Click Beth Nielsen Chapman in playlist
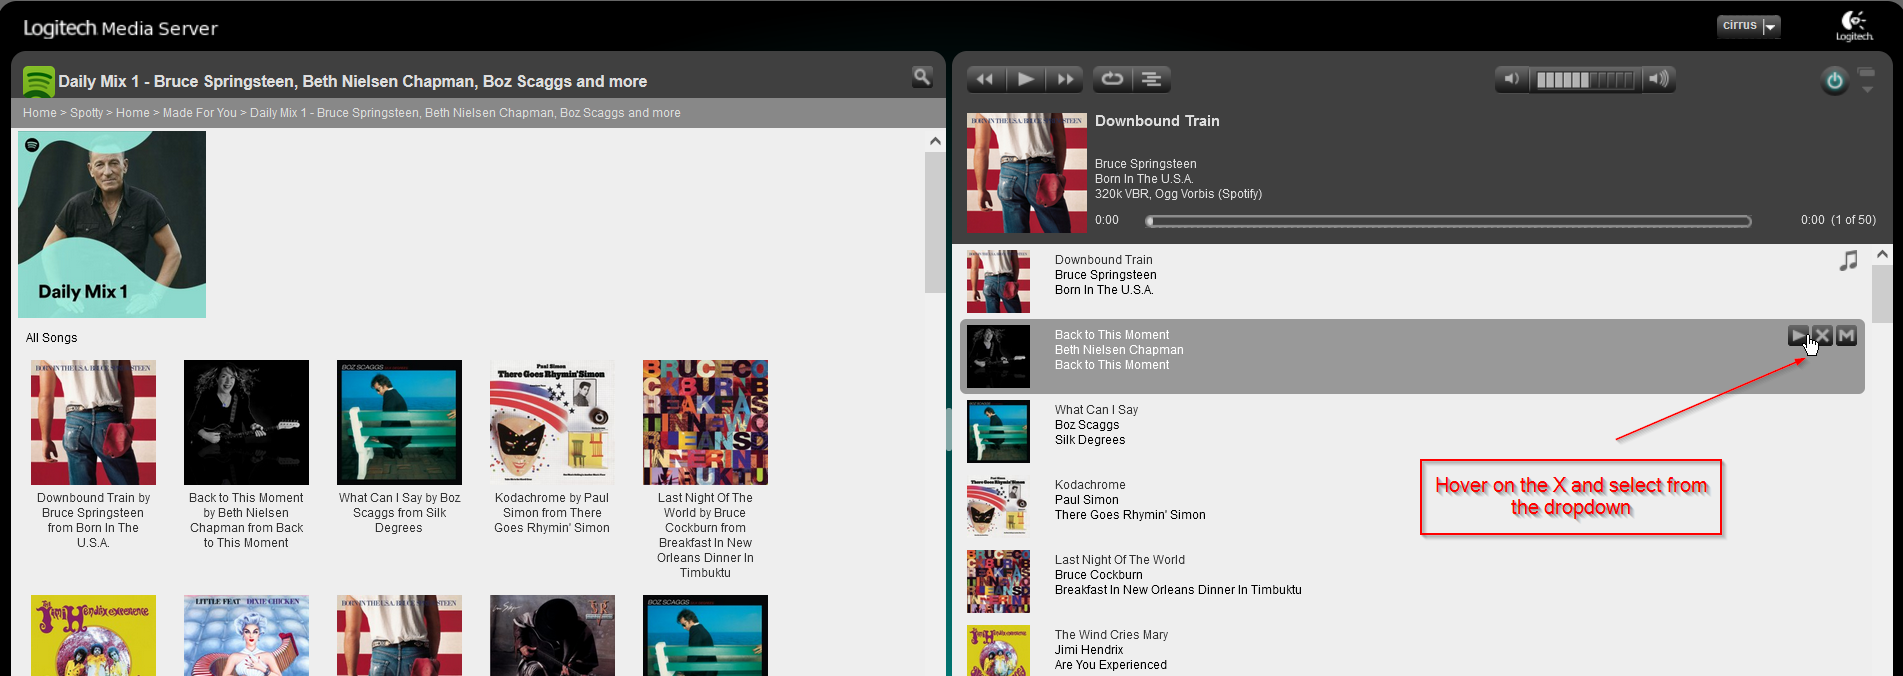This screenshot has width=1903, height=676. pyautogui.click(x=1119, y=350)
